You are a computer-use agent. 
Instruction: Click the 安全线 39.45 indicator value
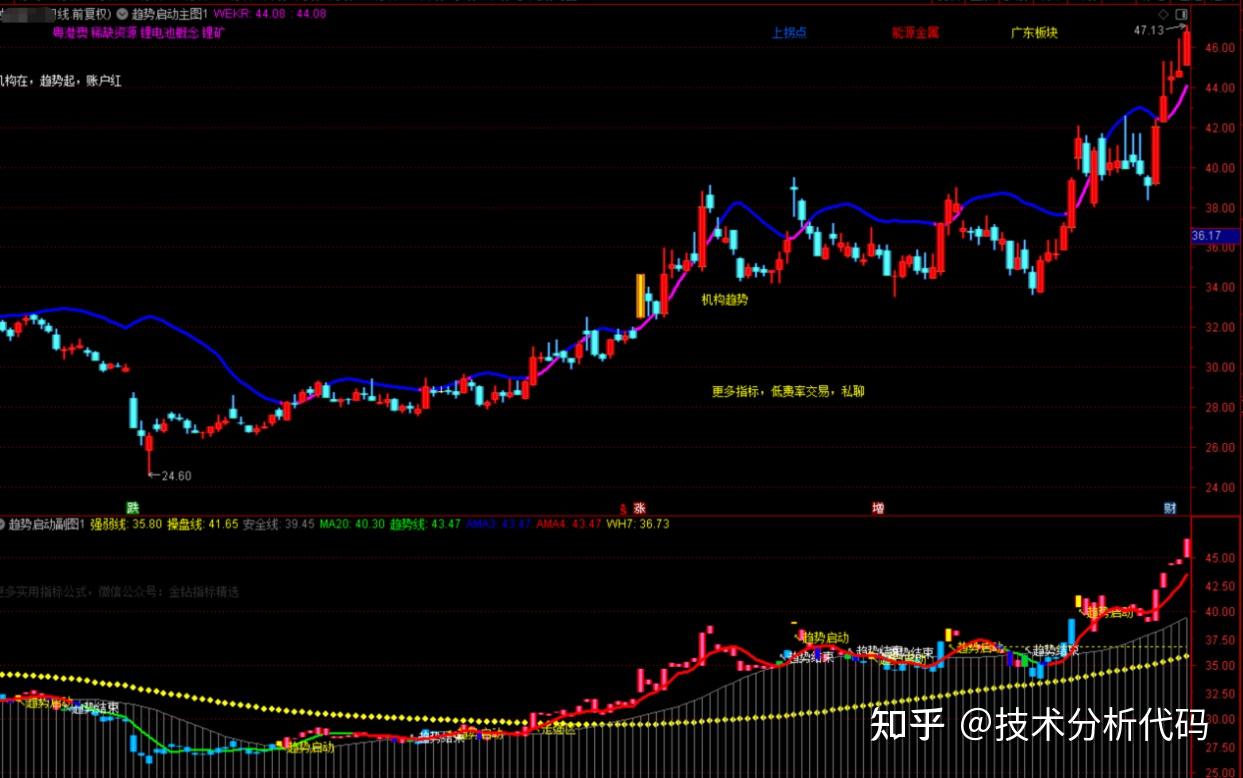(279, 524)
